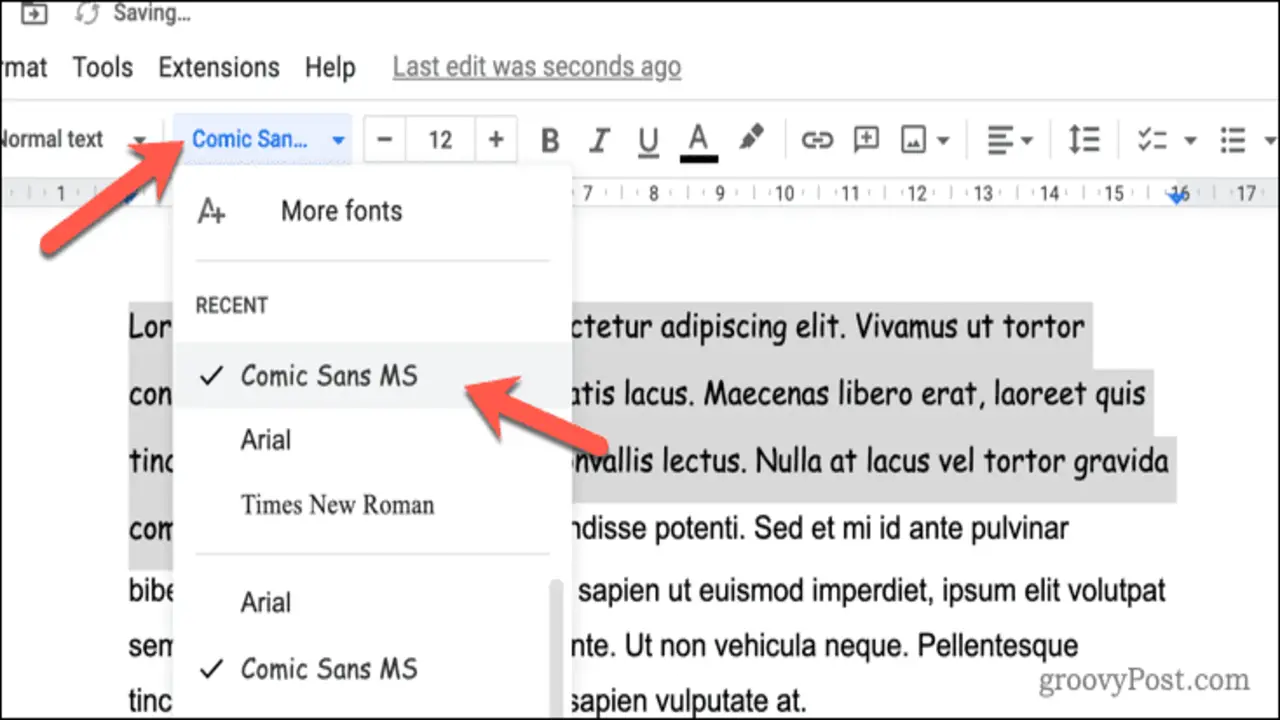Open the text alignment dropdown
1280x720 pixels.
click(x=1009, y=140)
